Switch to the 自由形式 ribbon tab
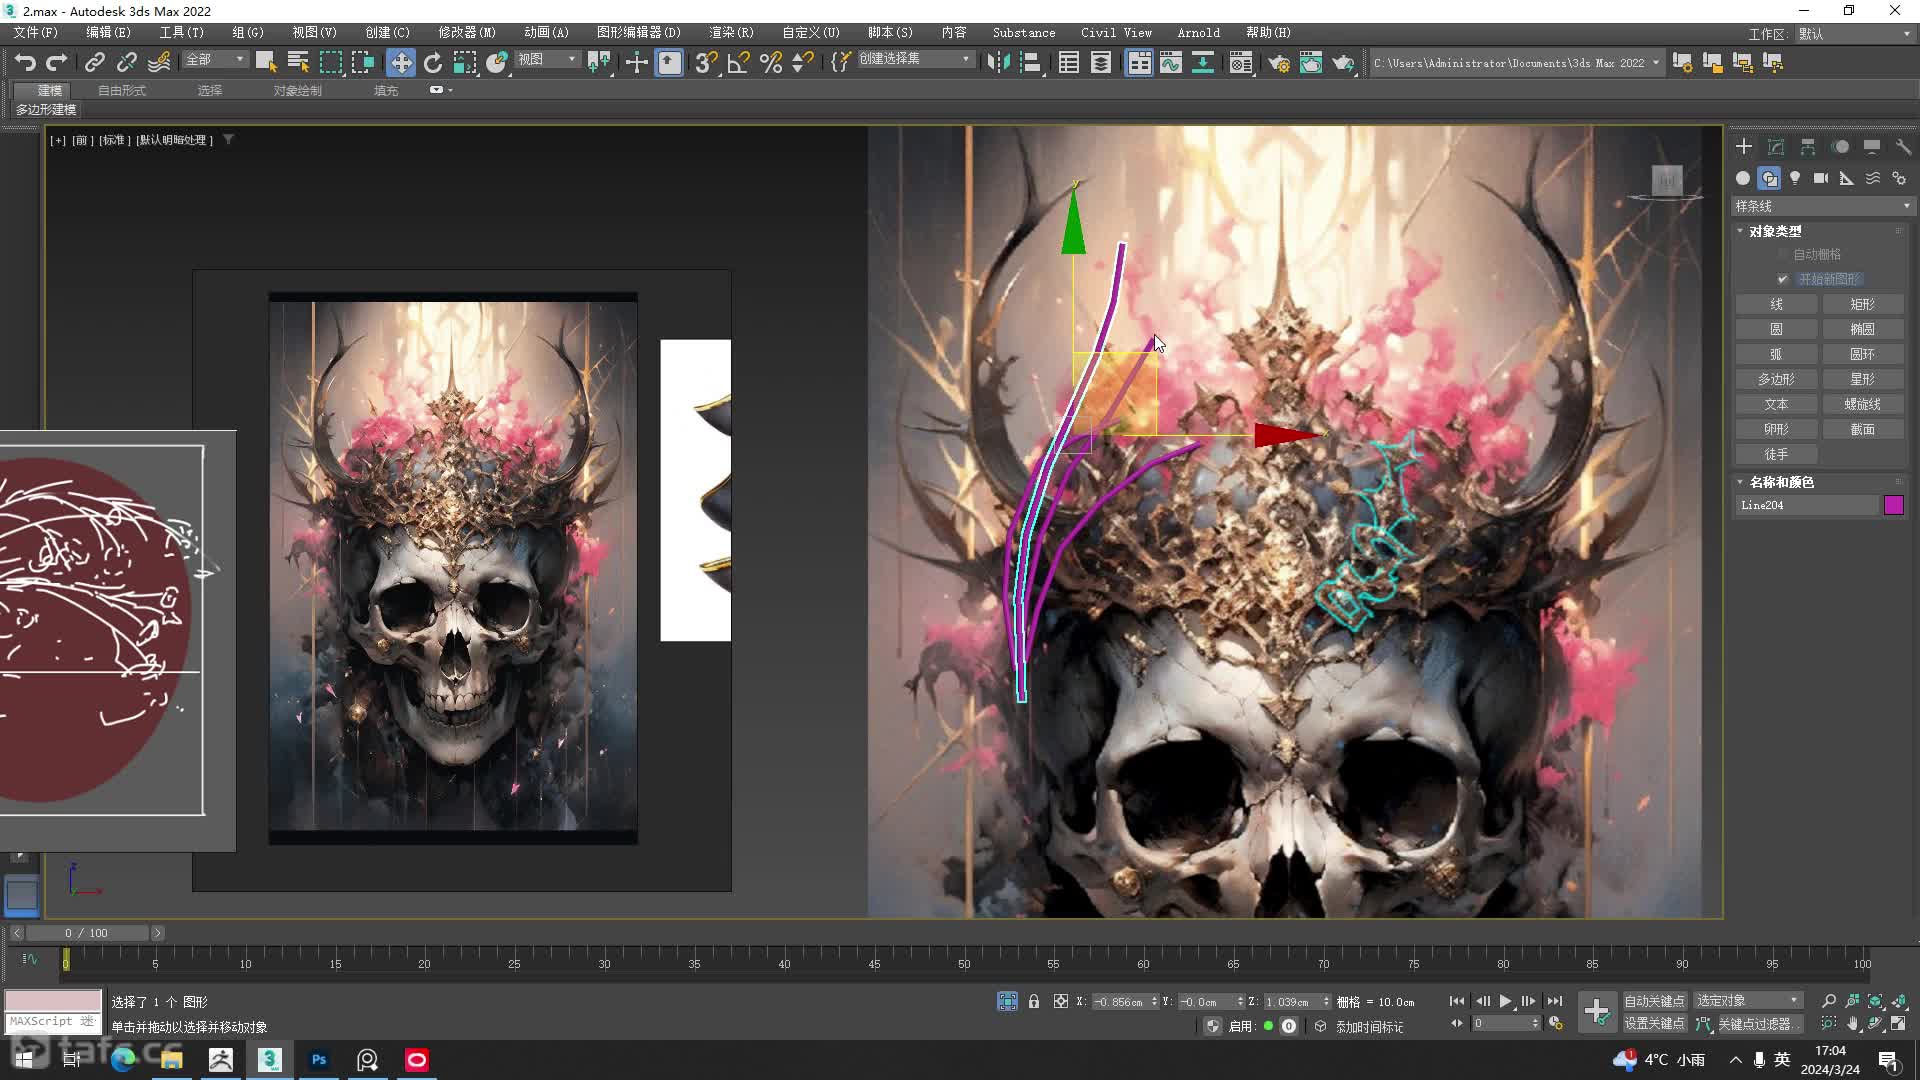 click(122, 90)
